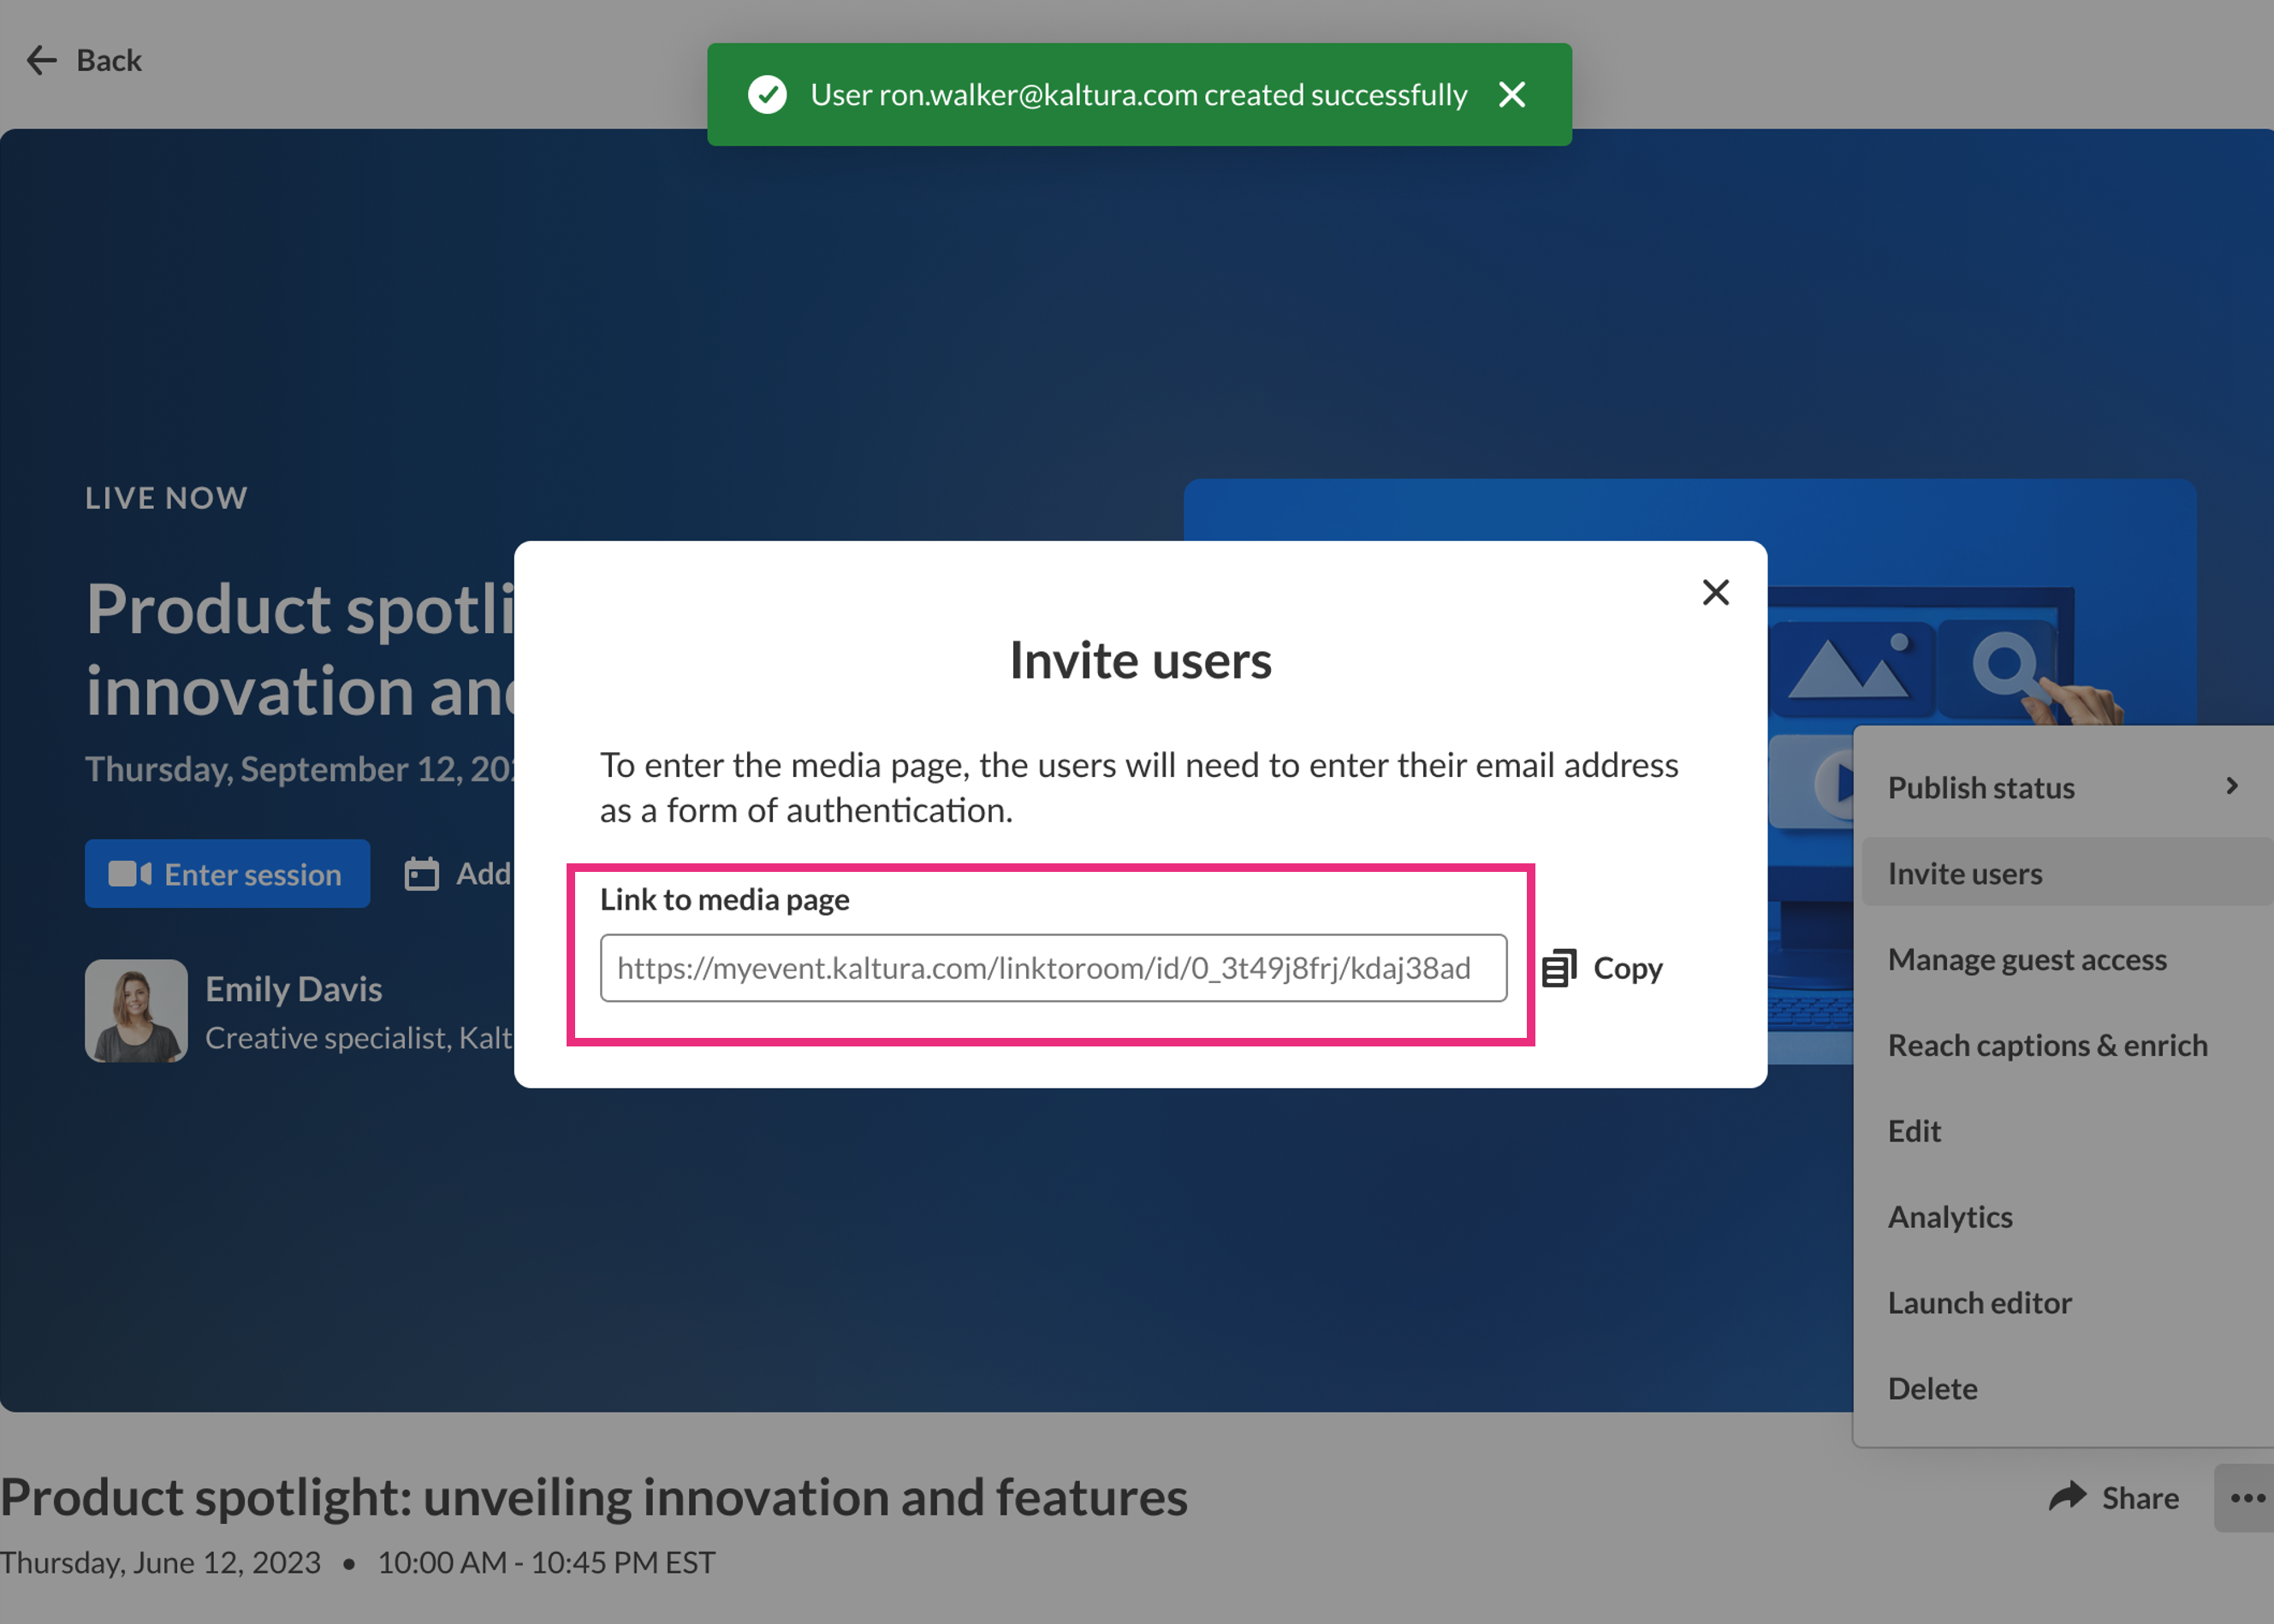Click the Back text link
2274x1624 pixels.
109,60
